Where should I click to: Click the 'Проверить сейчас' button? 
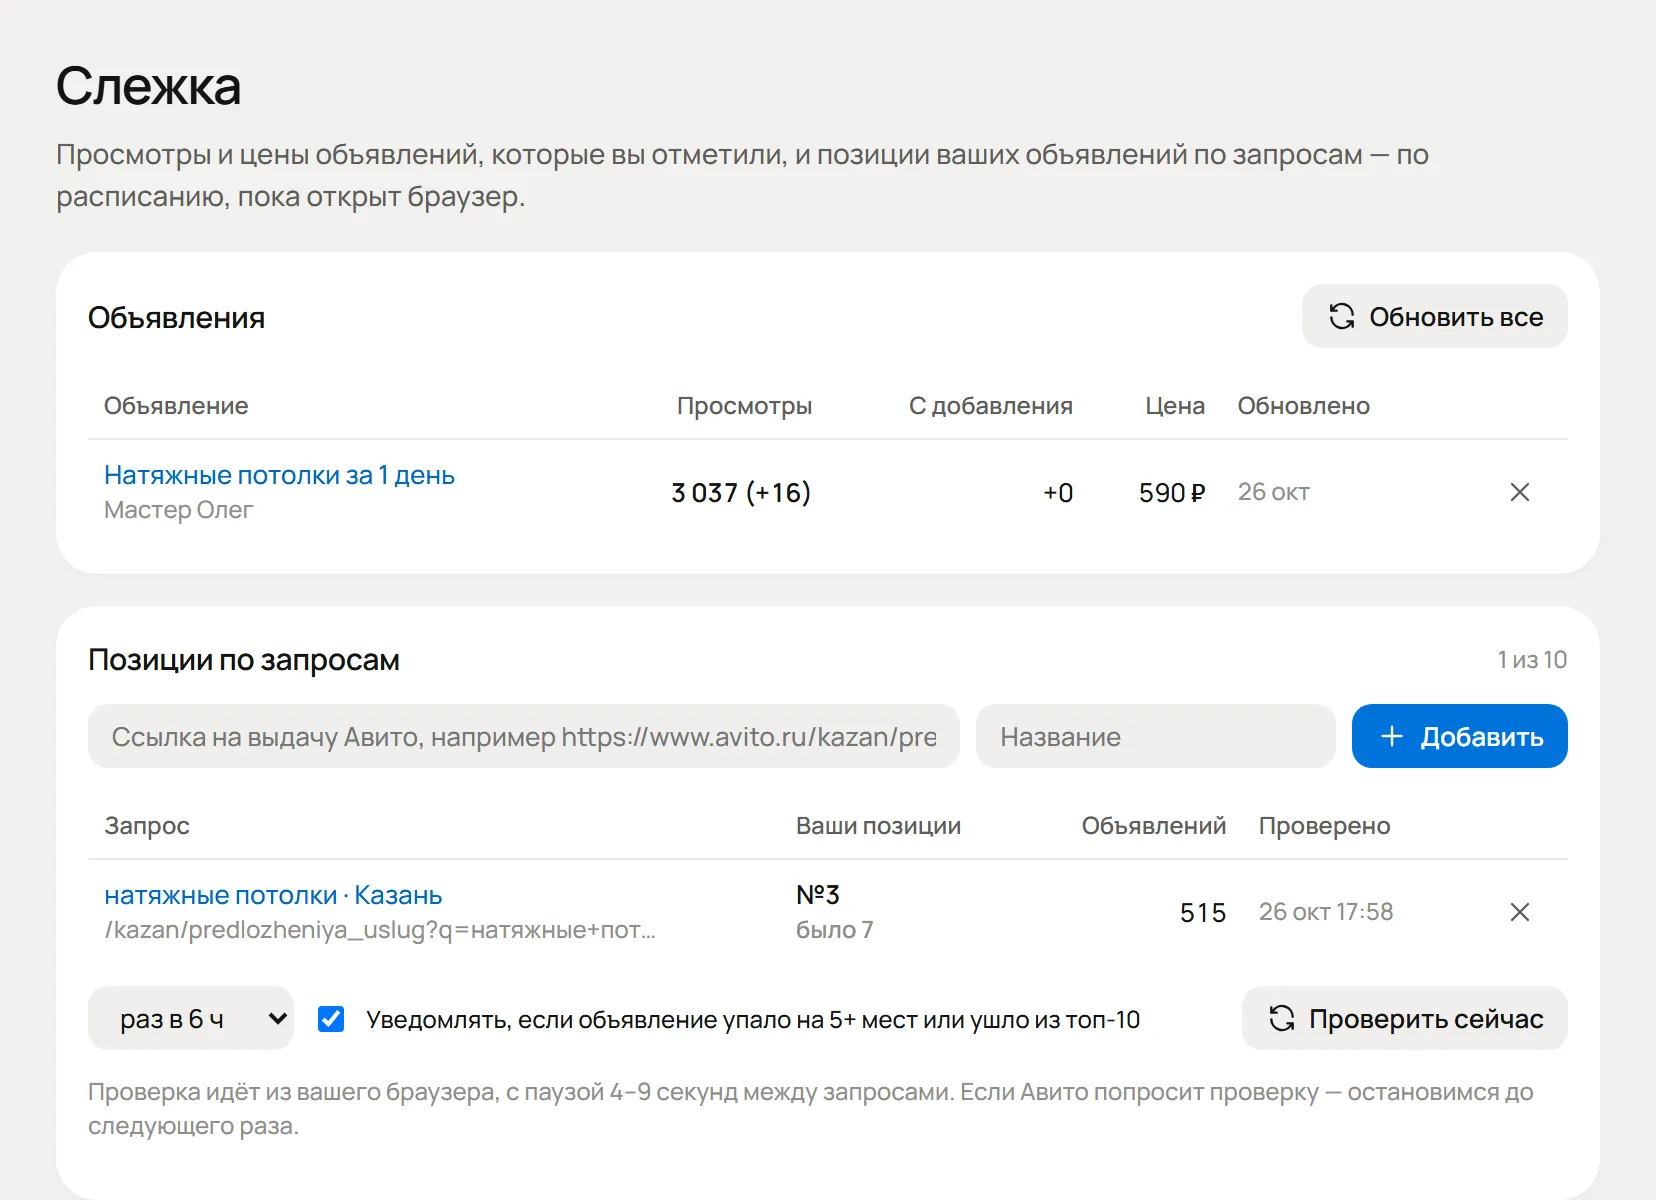[x=1405, y=1019]
